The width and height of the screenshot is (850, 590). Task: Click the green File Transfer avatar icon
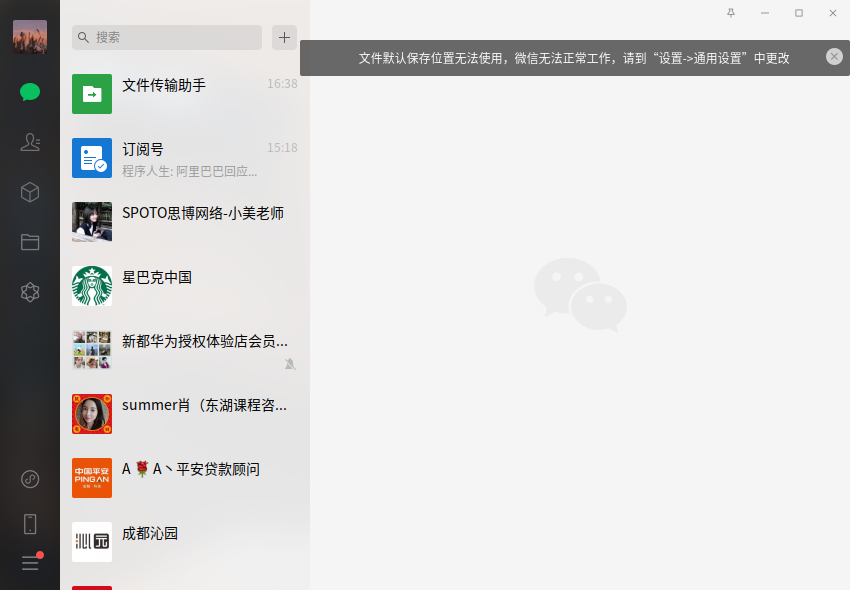[92, 94]
